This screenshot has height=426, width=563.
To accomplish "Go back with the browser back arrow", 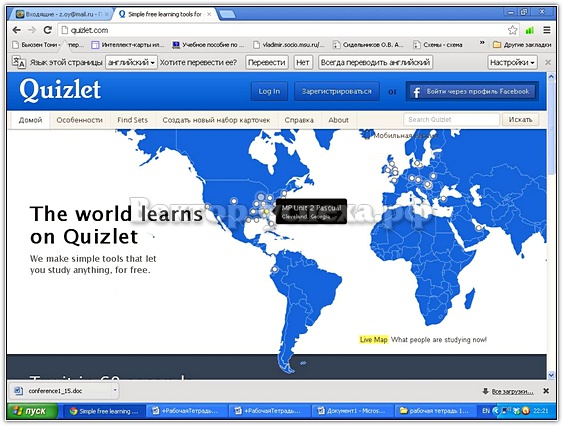I will click(x=17, y=30).
